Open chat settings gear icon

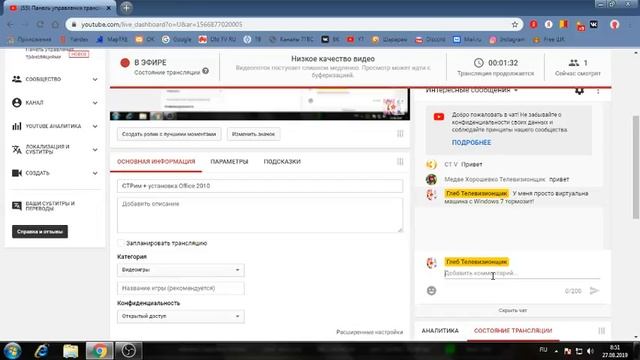579,91
